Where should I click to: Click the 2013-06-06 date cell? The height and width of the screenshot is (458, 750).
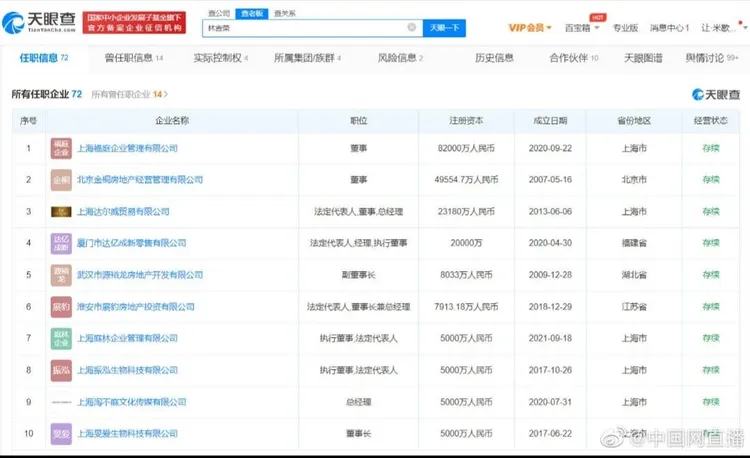click(x=550, y=212)
